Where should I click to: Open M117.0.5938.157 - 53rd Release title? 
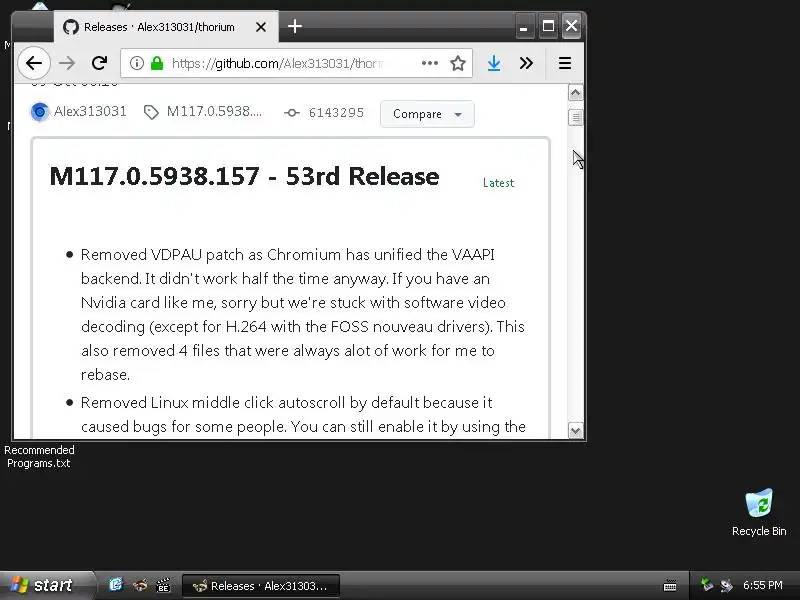pos(244,176)
